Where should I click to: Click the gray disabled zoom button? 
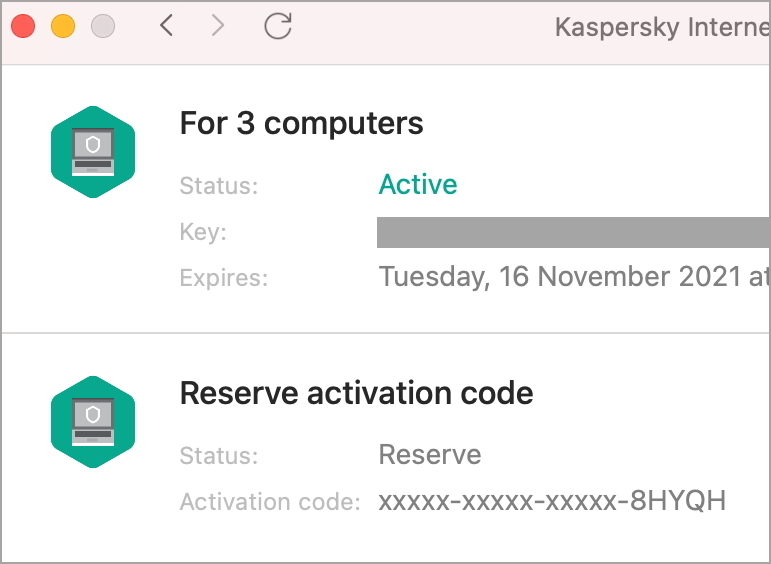[103, 26]
